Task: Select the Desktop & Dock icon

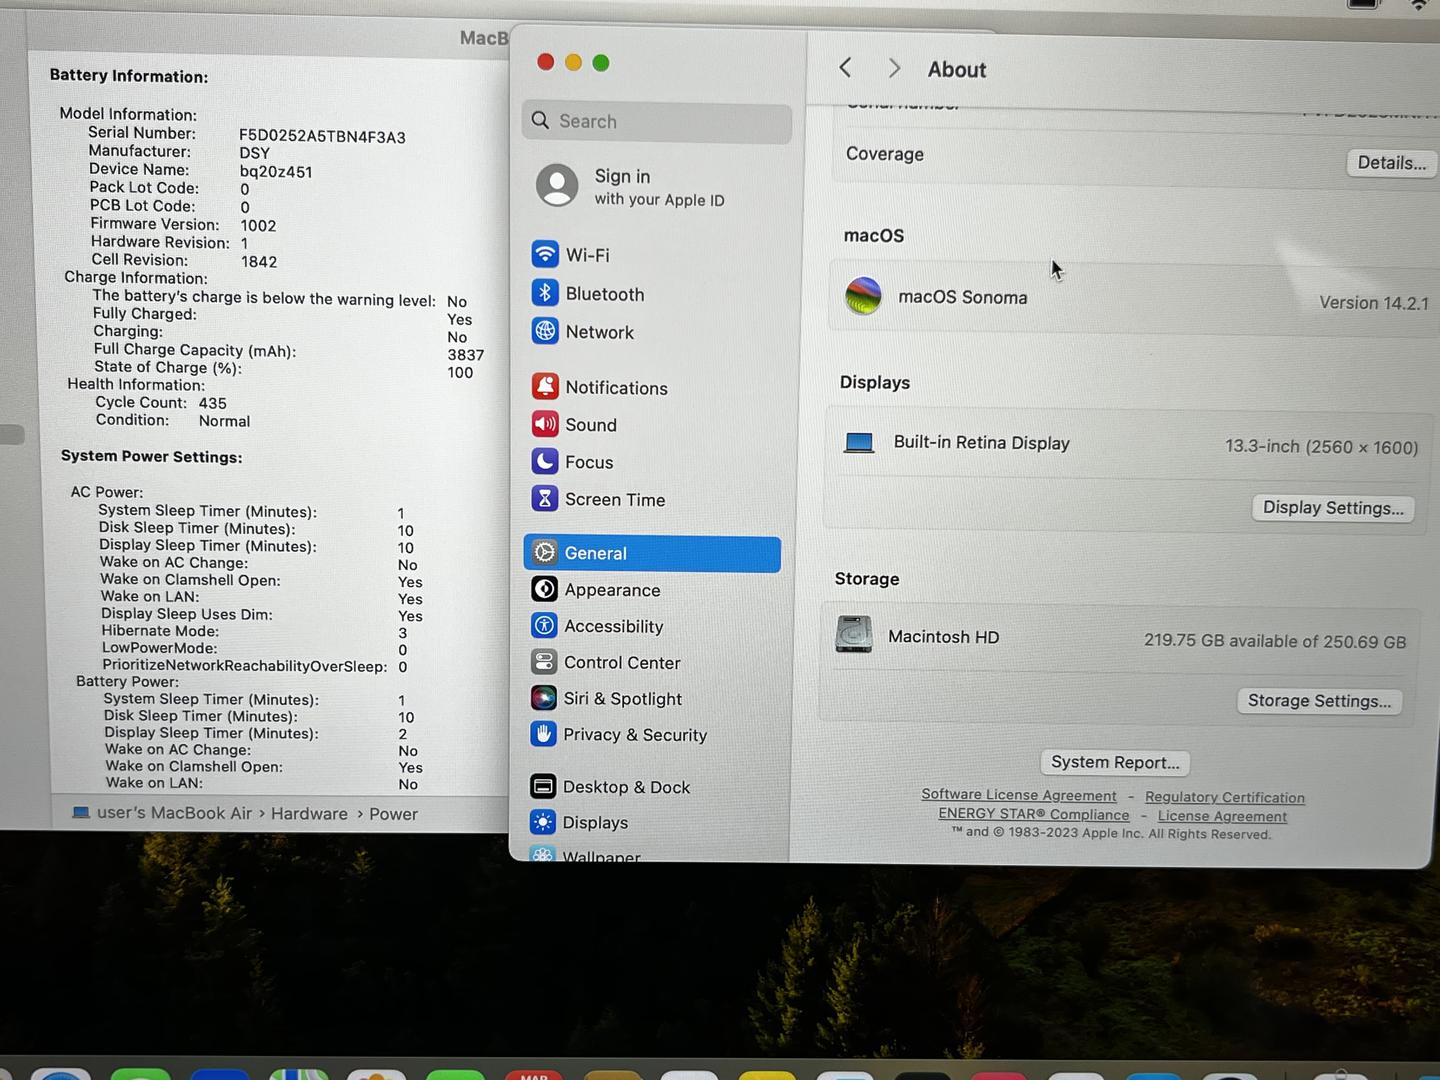Action: [543, 786]
